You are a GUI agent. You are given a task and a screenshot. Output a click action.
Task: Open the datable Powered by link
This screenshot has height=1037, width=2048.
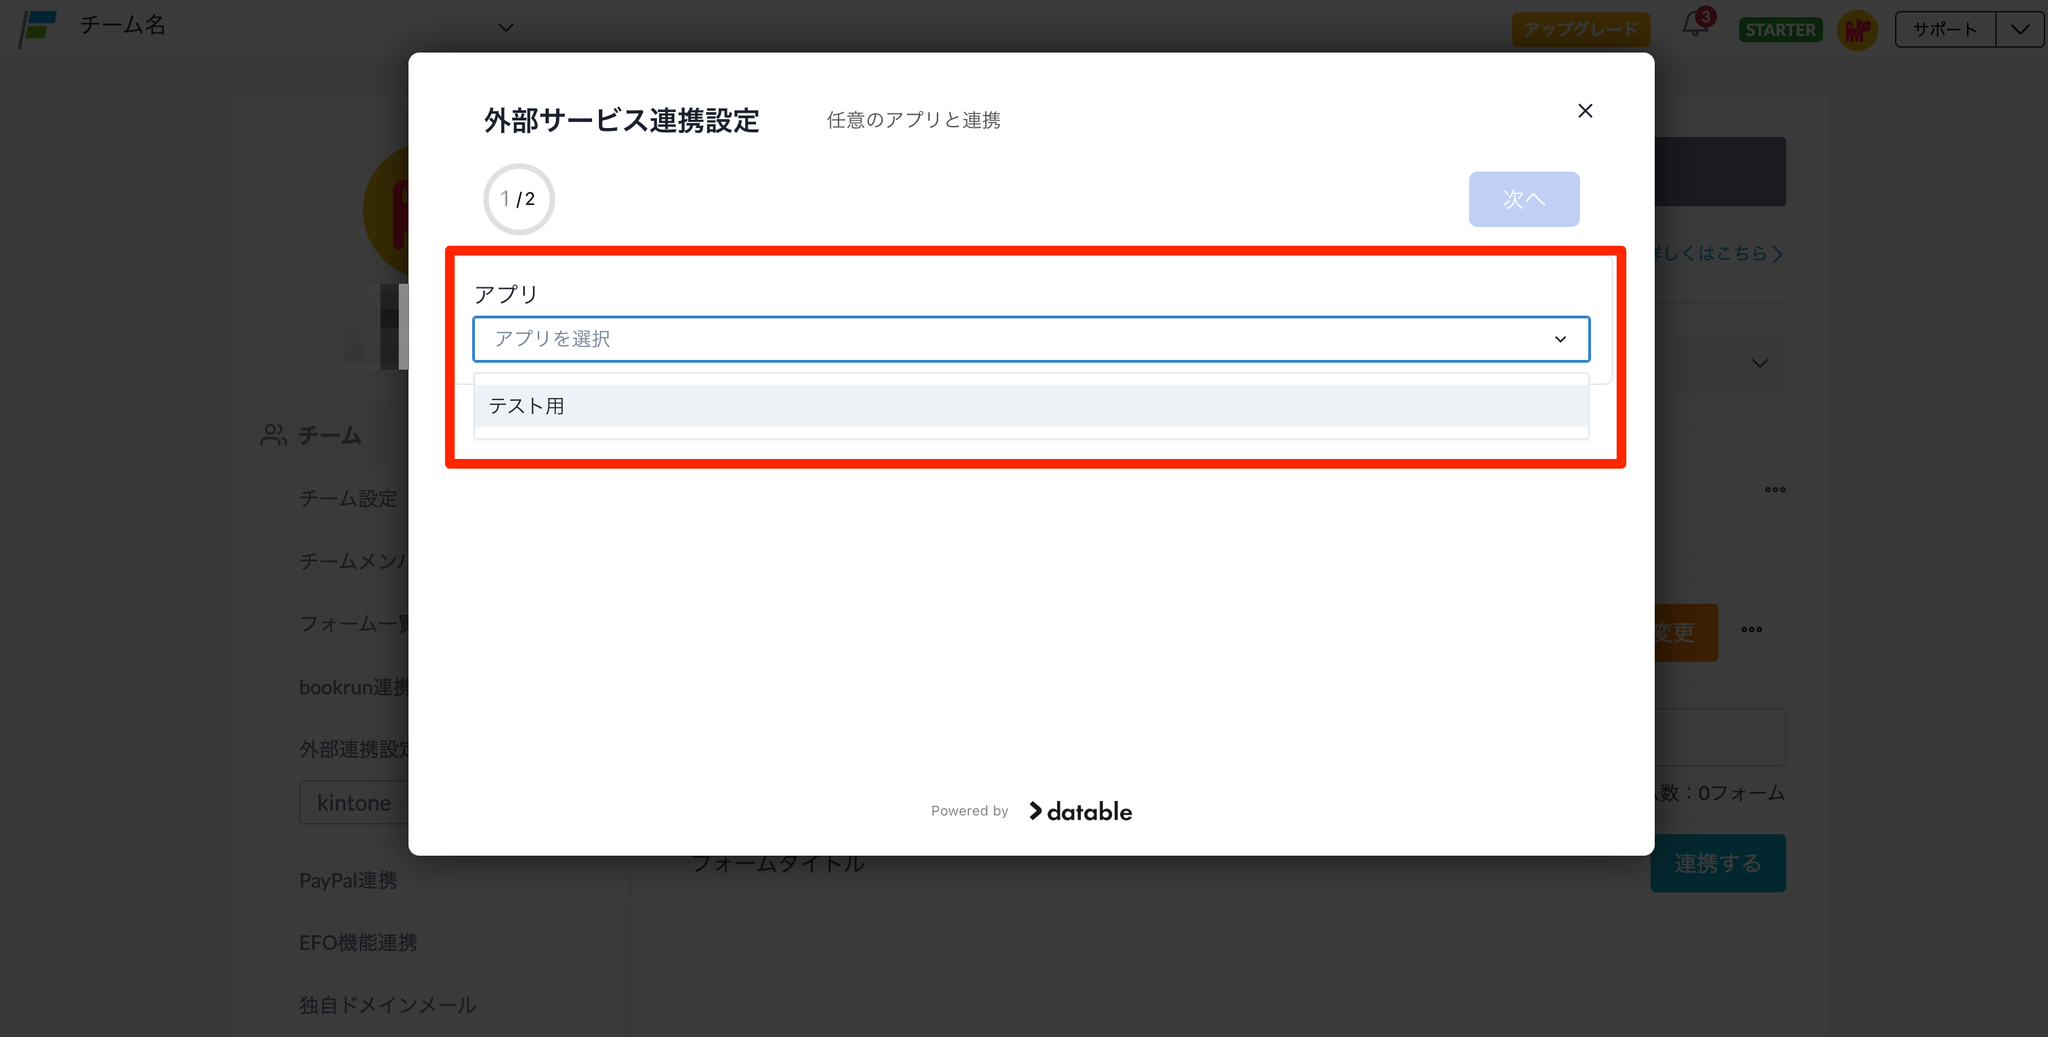point(1080,811)
